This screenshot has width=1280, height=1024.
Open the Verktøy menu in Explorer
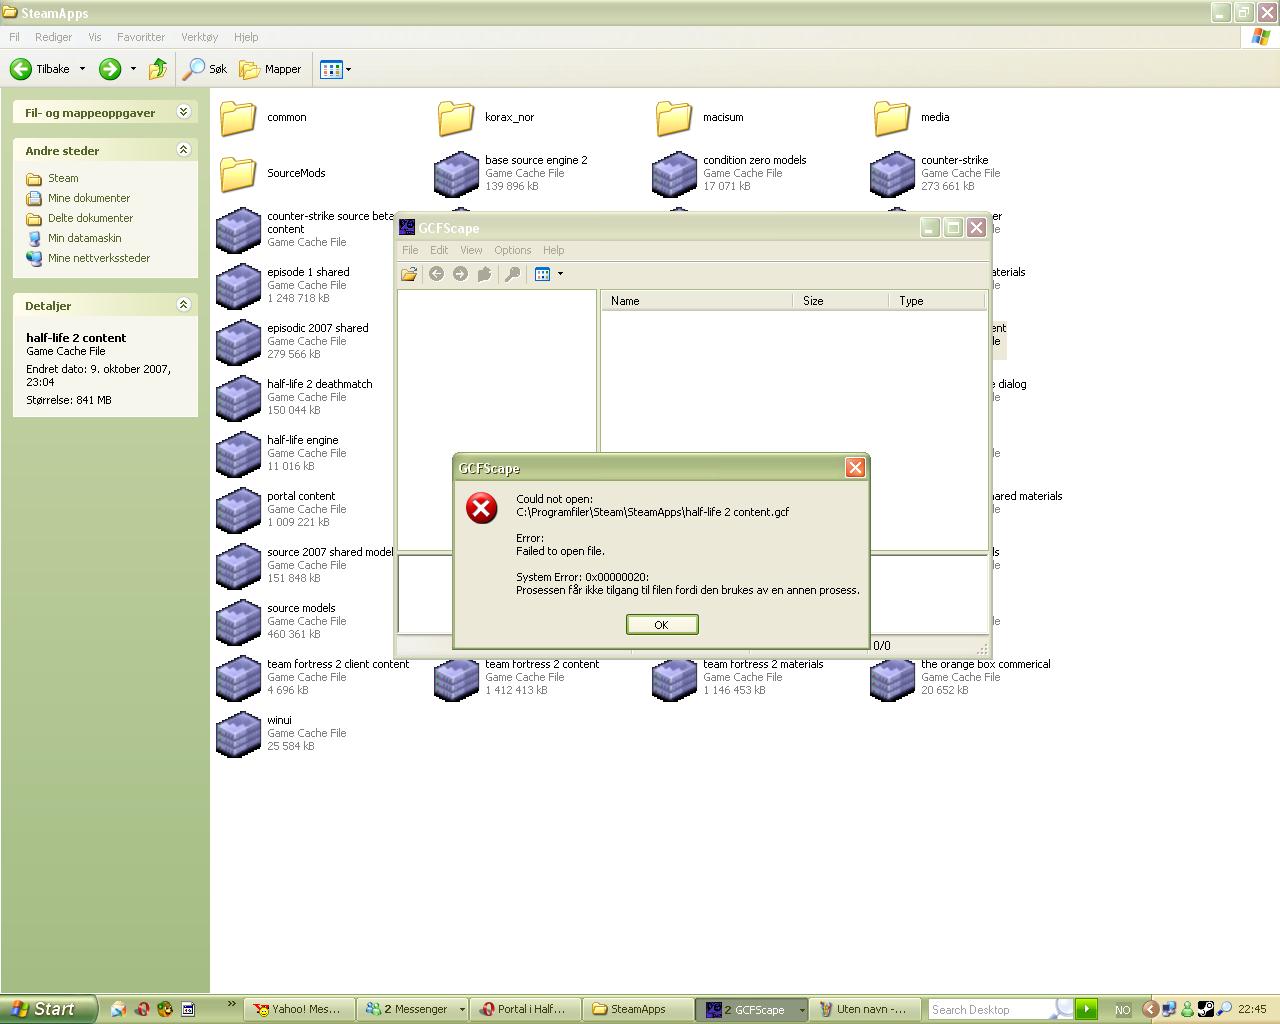pos(199,37)
